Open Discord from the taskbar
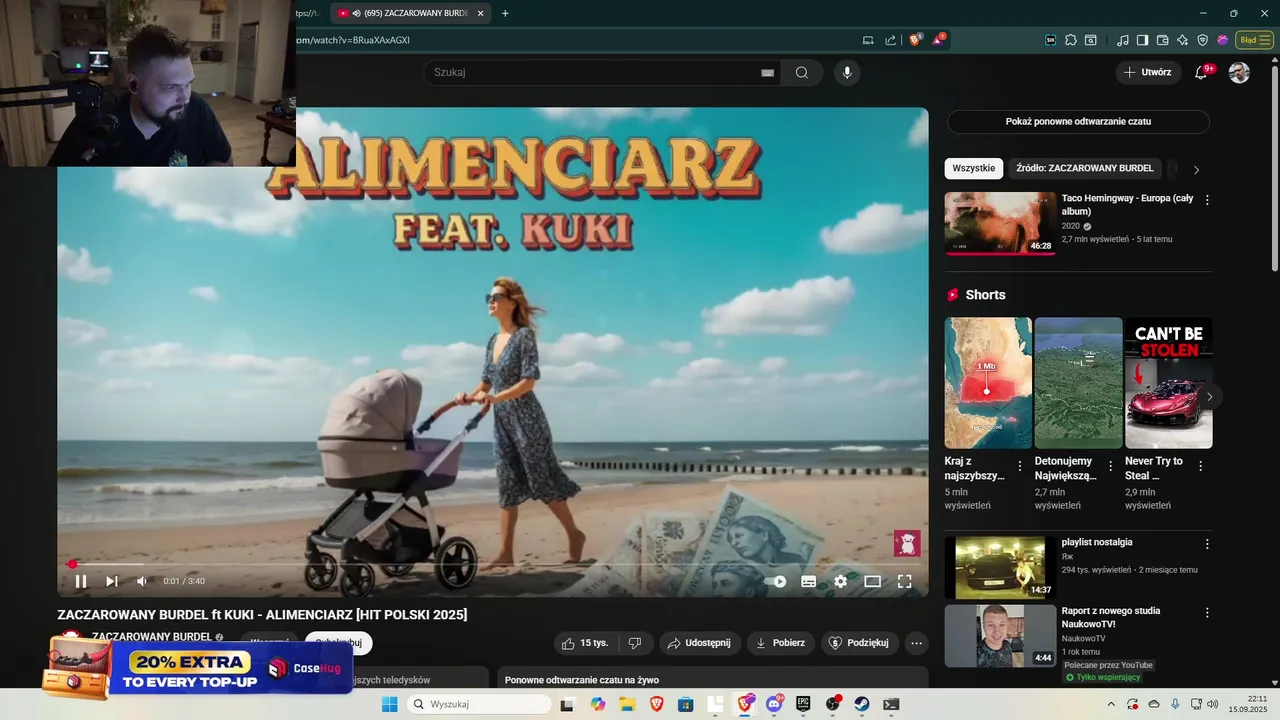 774,704
